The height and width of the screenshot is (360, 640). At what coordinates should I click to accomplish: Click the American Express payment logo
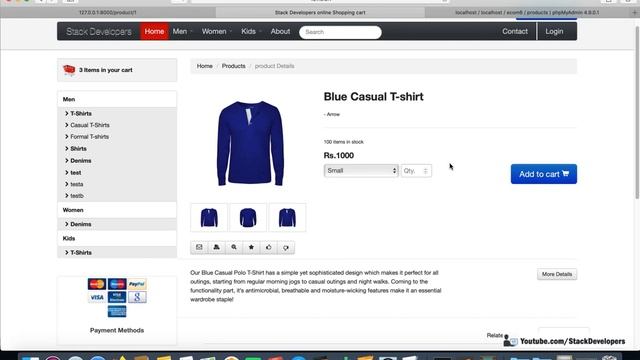(117, 311)
